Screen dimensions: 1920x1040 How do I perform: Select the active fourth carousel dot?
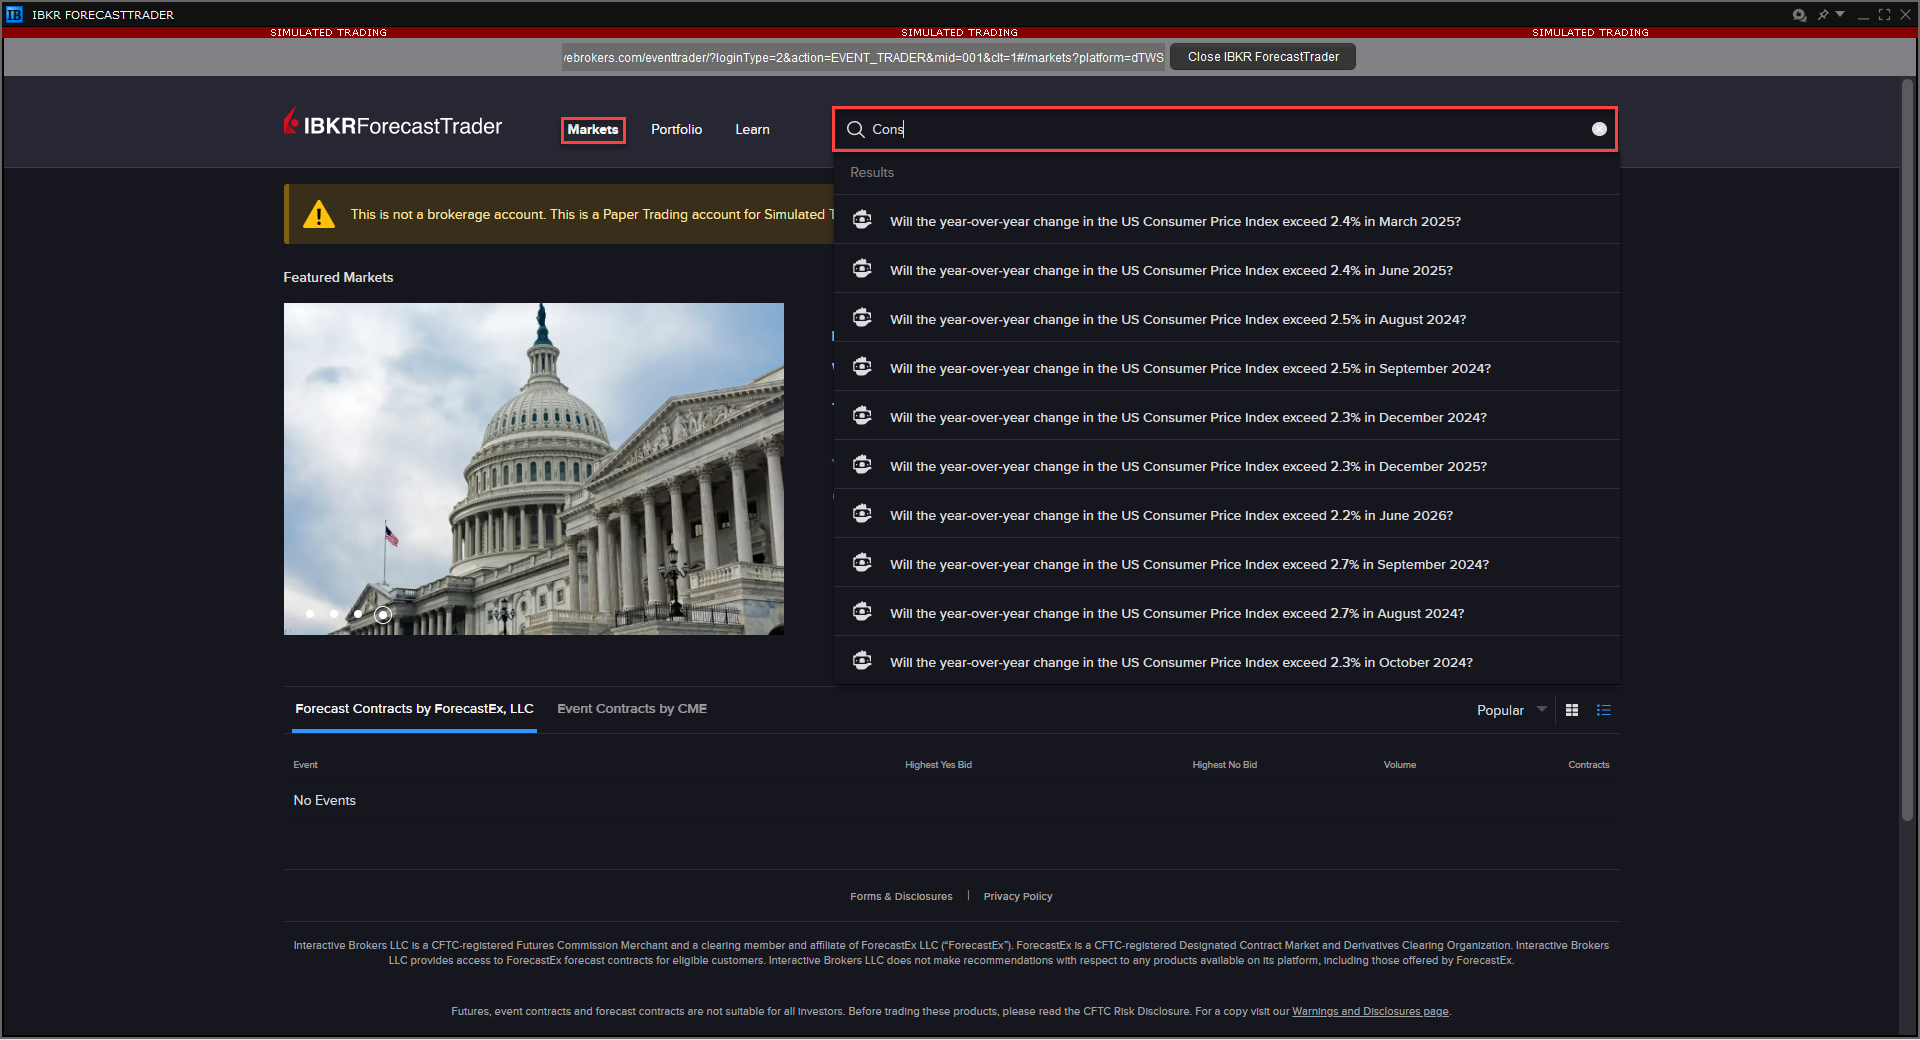[383, 615]
